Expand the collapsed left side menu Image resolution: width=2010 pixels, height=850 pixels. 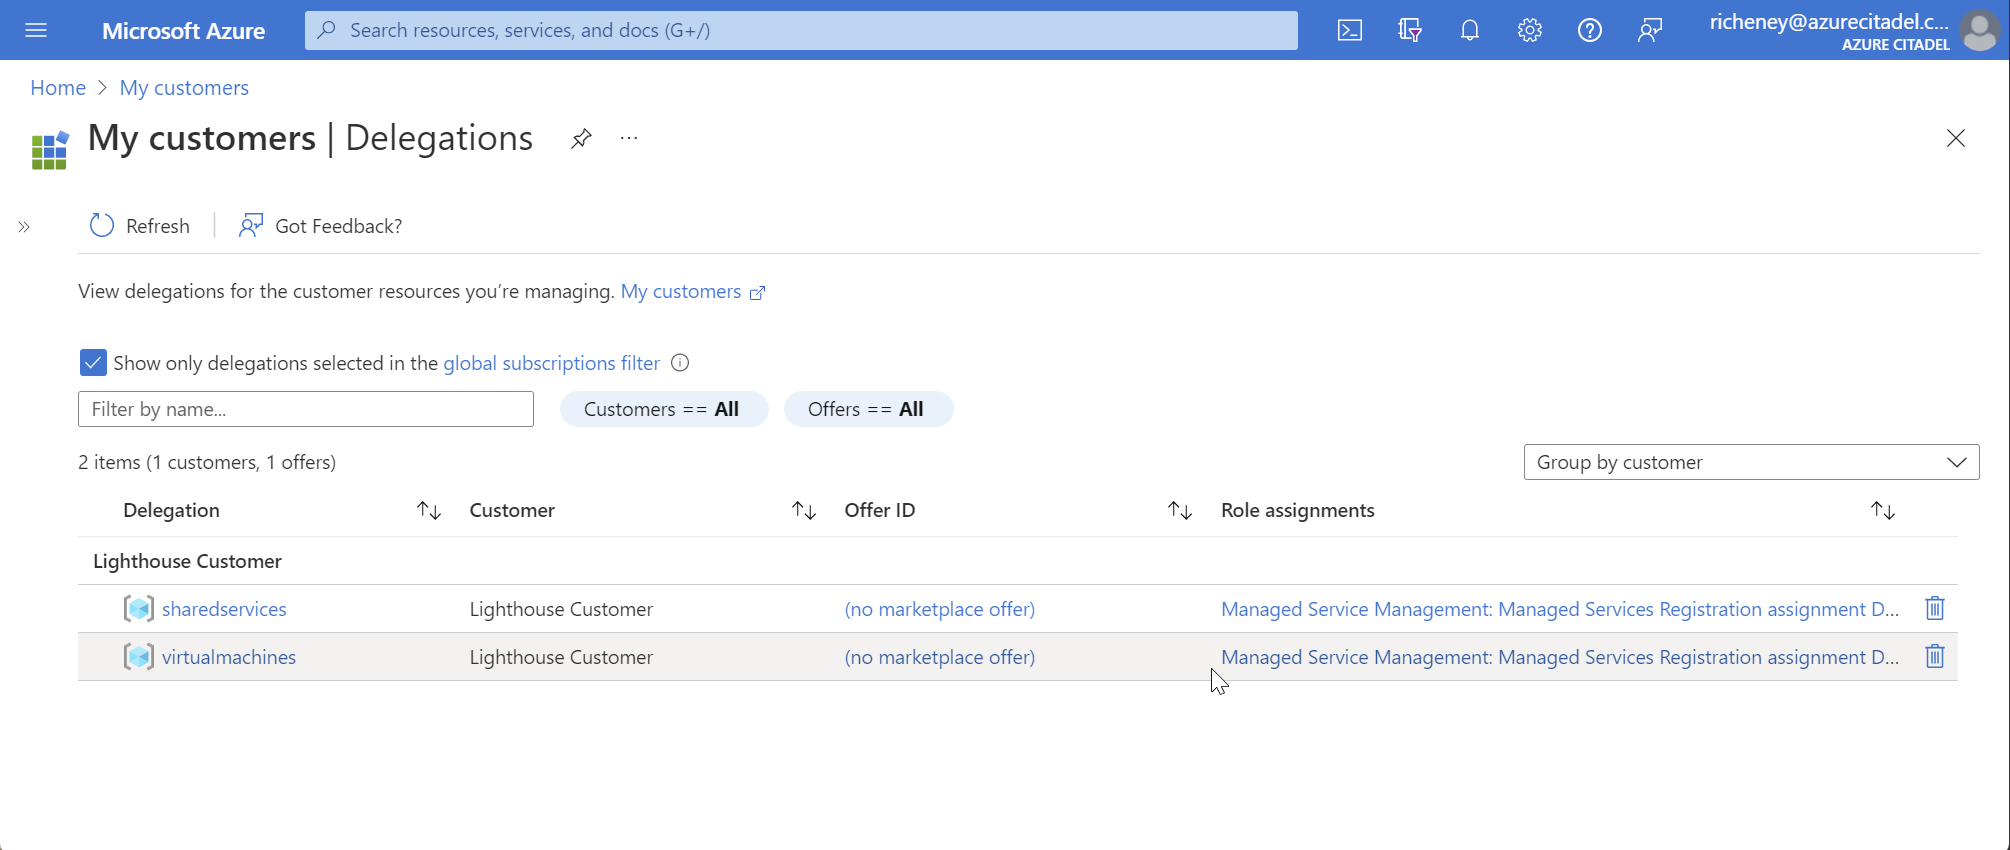point(24,227)
